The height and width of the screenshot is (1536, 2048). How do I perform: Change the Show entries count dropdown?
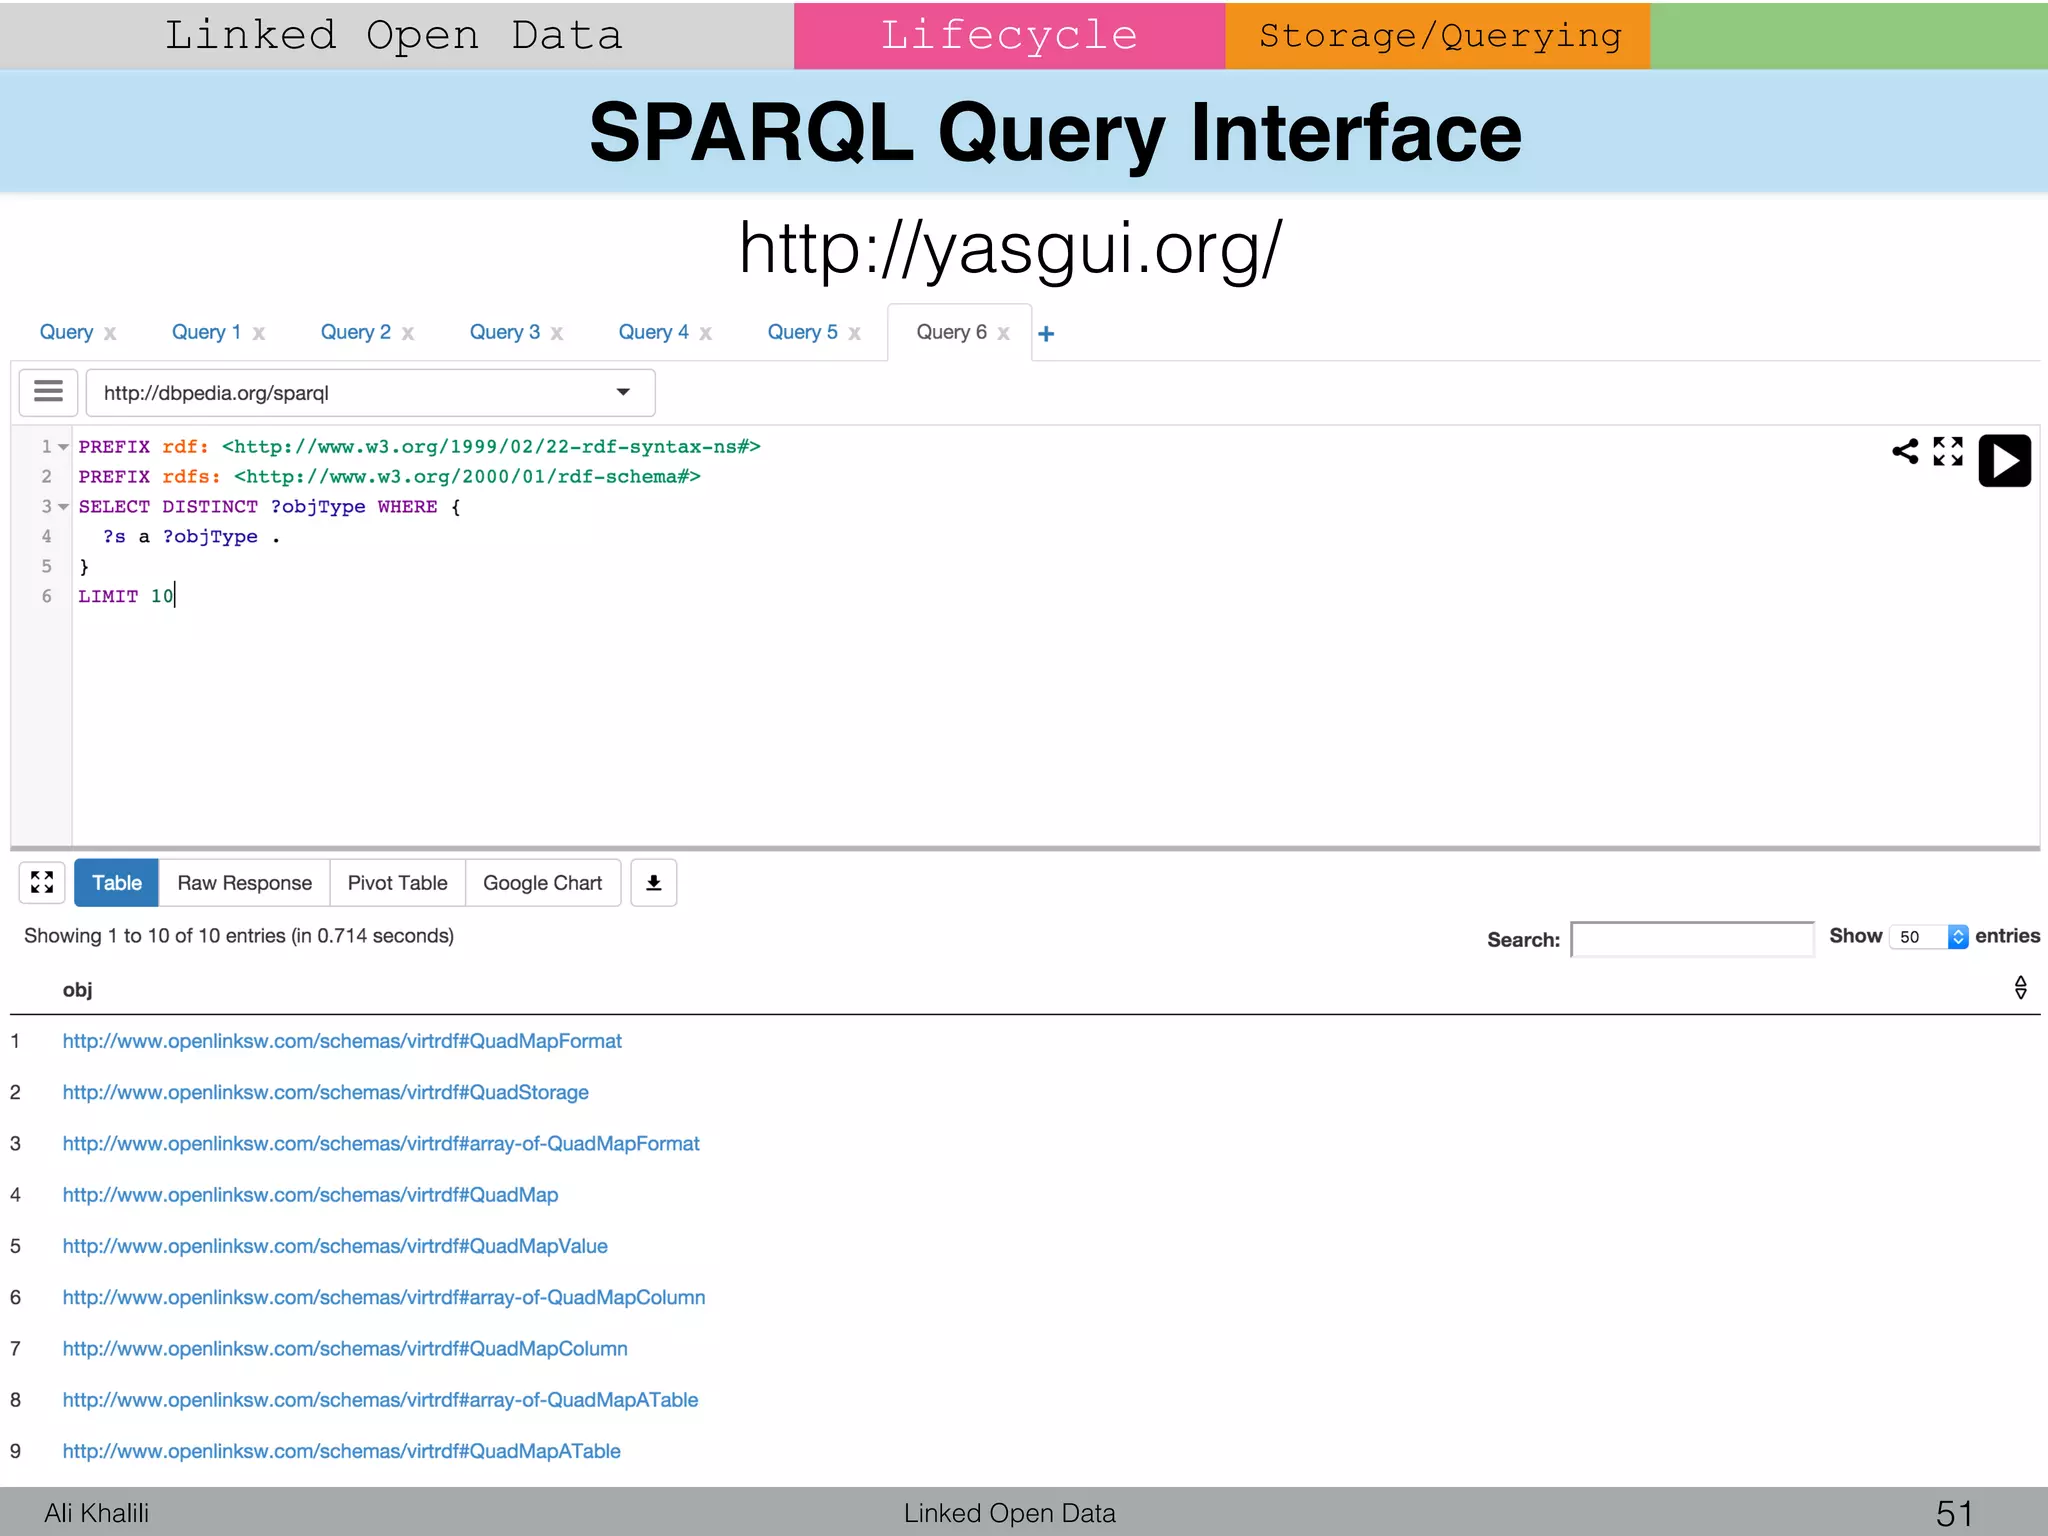click(1928, 937)
